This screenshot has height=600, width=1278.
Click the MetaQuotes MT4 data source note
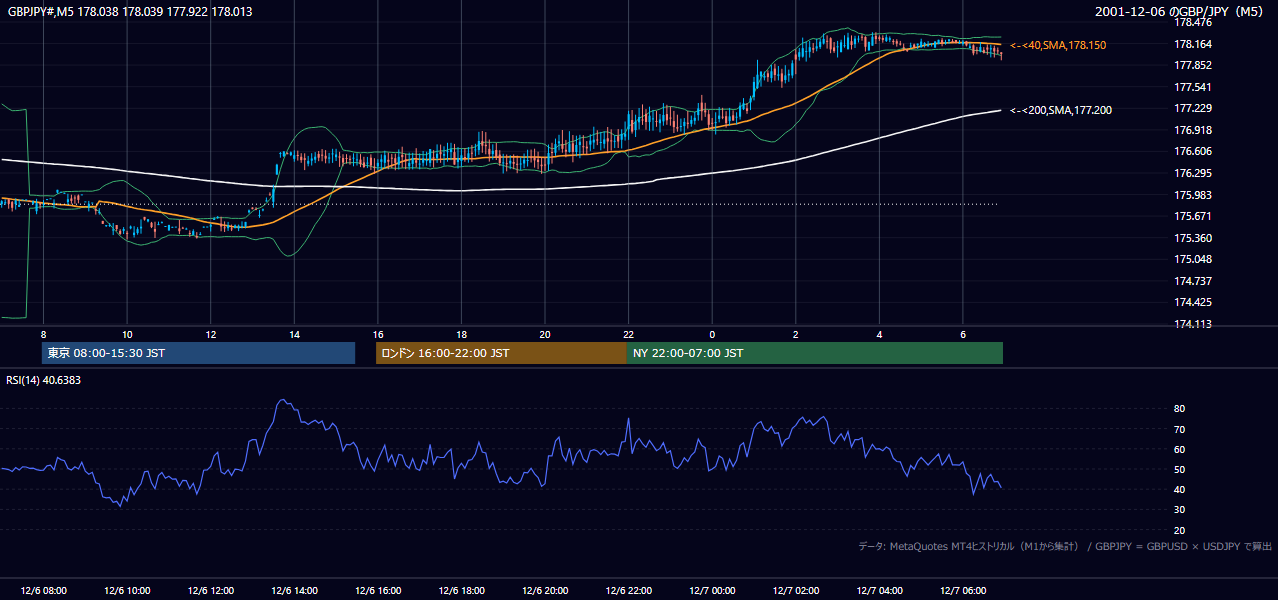coord(1065,546)
